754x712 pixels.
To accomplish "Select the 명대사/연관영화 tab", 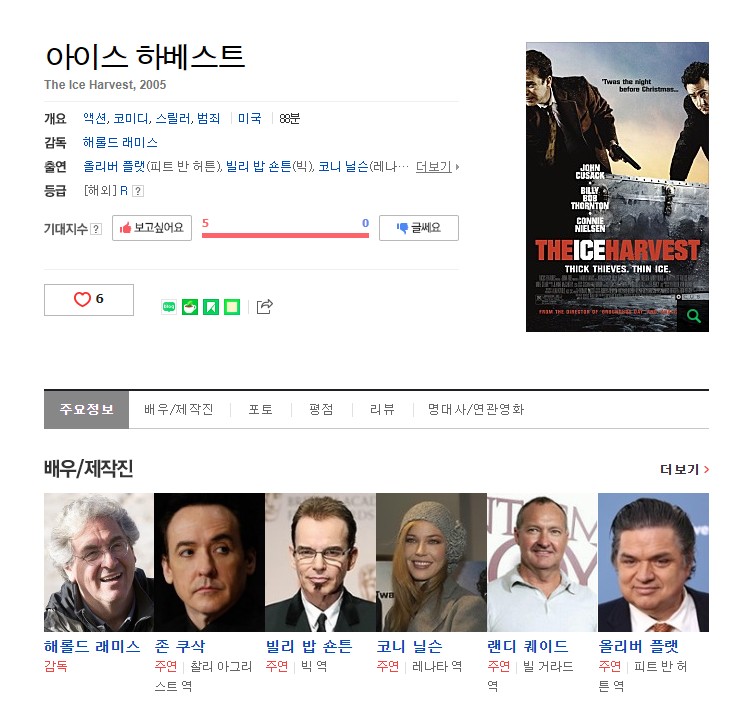I will click(476, 409).
